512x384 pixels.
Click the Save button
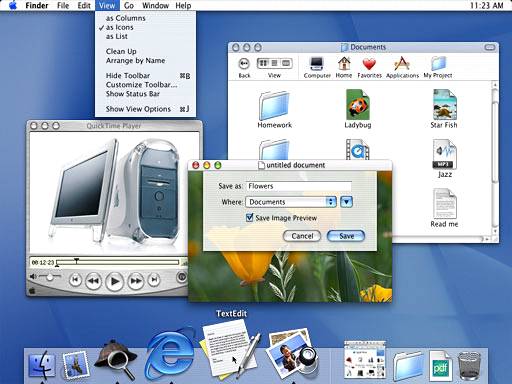pos(346,236)
